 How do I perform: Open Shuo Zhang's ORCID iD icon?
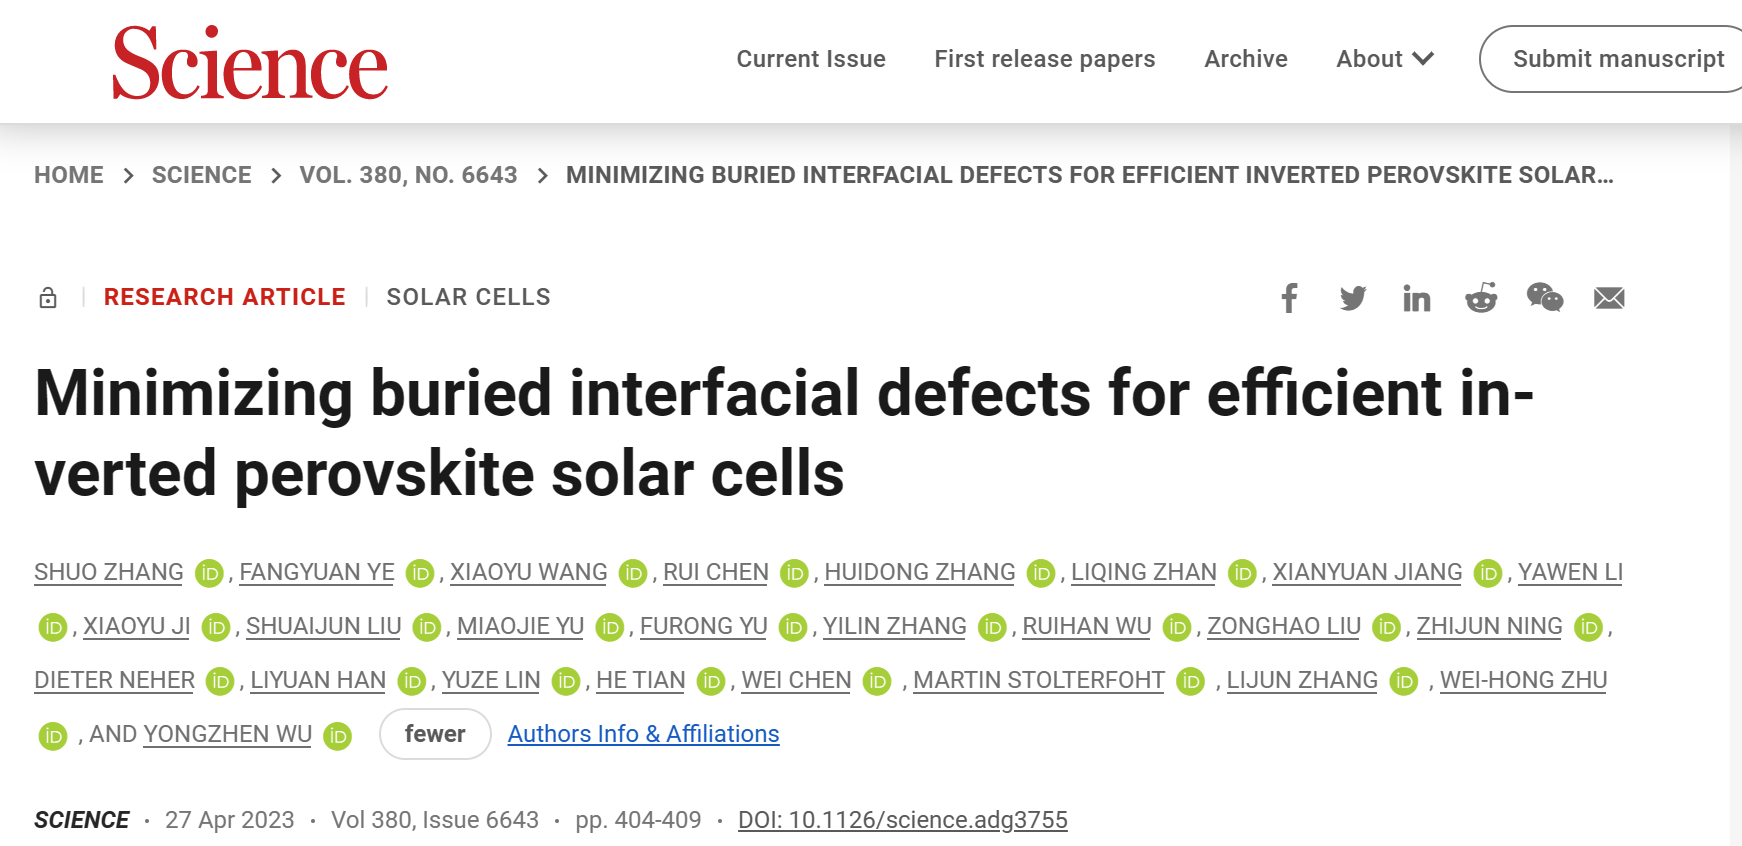click(209, 573)
